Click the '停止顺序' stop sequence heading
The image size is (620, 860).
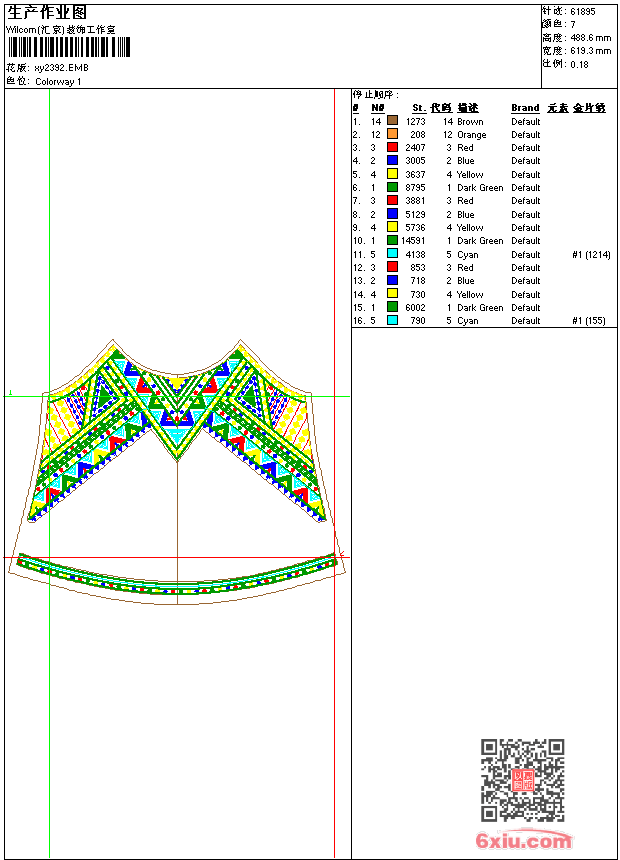(x=376, y=95)
